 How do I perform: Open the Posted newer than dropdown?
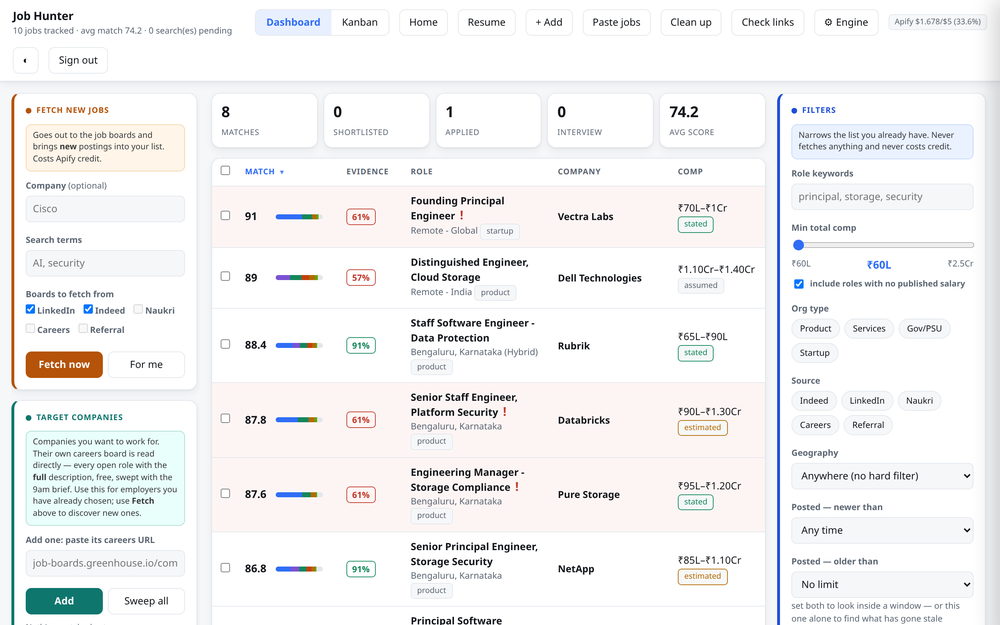point(882,530)
